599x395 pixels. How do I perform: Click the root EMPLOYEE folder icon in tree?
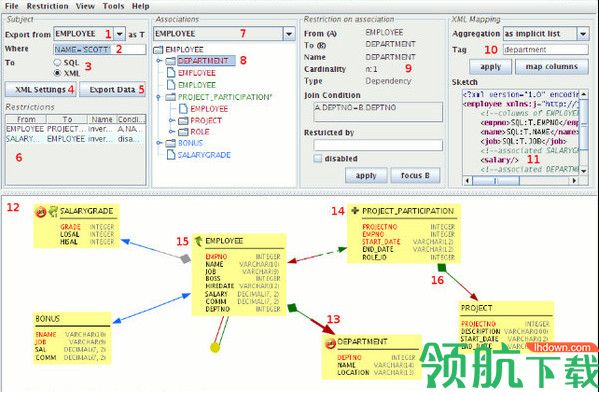point(159,50)
